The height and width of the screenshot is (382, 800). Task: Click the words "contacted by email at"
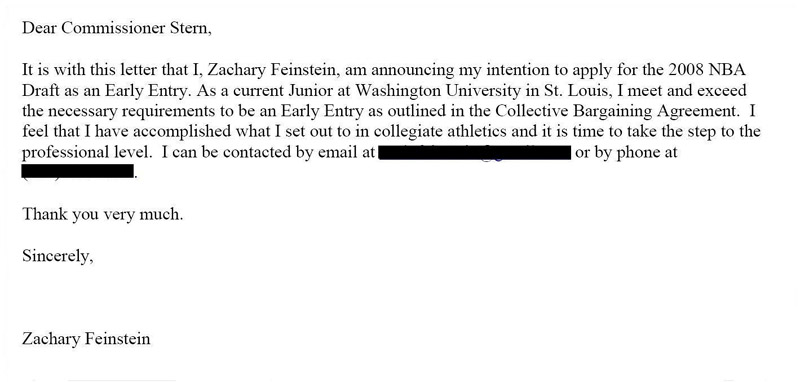[x=298, y=152]
